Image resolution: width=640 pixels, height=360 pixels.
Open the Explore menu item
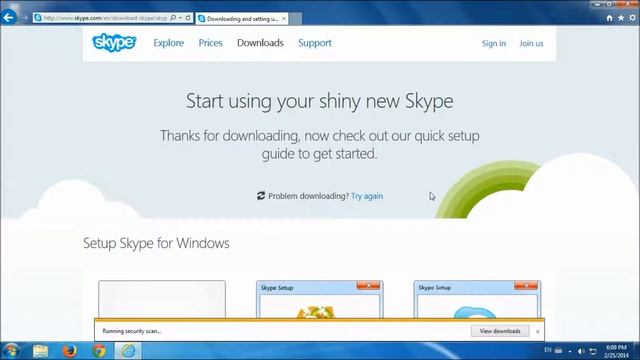click(x=169, y=43)
